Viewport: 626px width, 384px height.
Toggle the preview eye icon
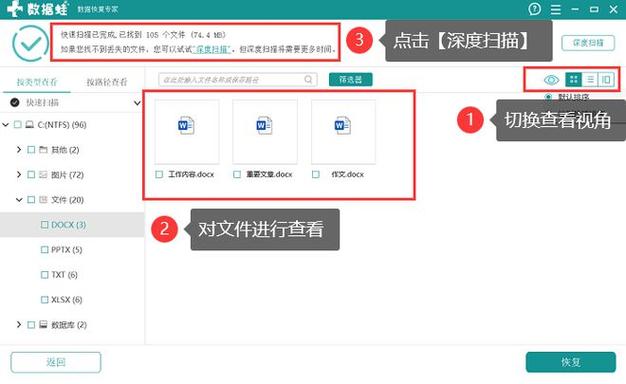pyautogui.click(x=551, y=80)
